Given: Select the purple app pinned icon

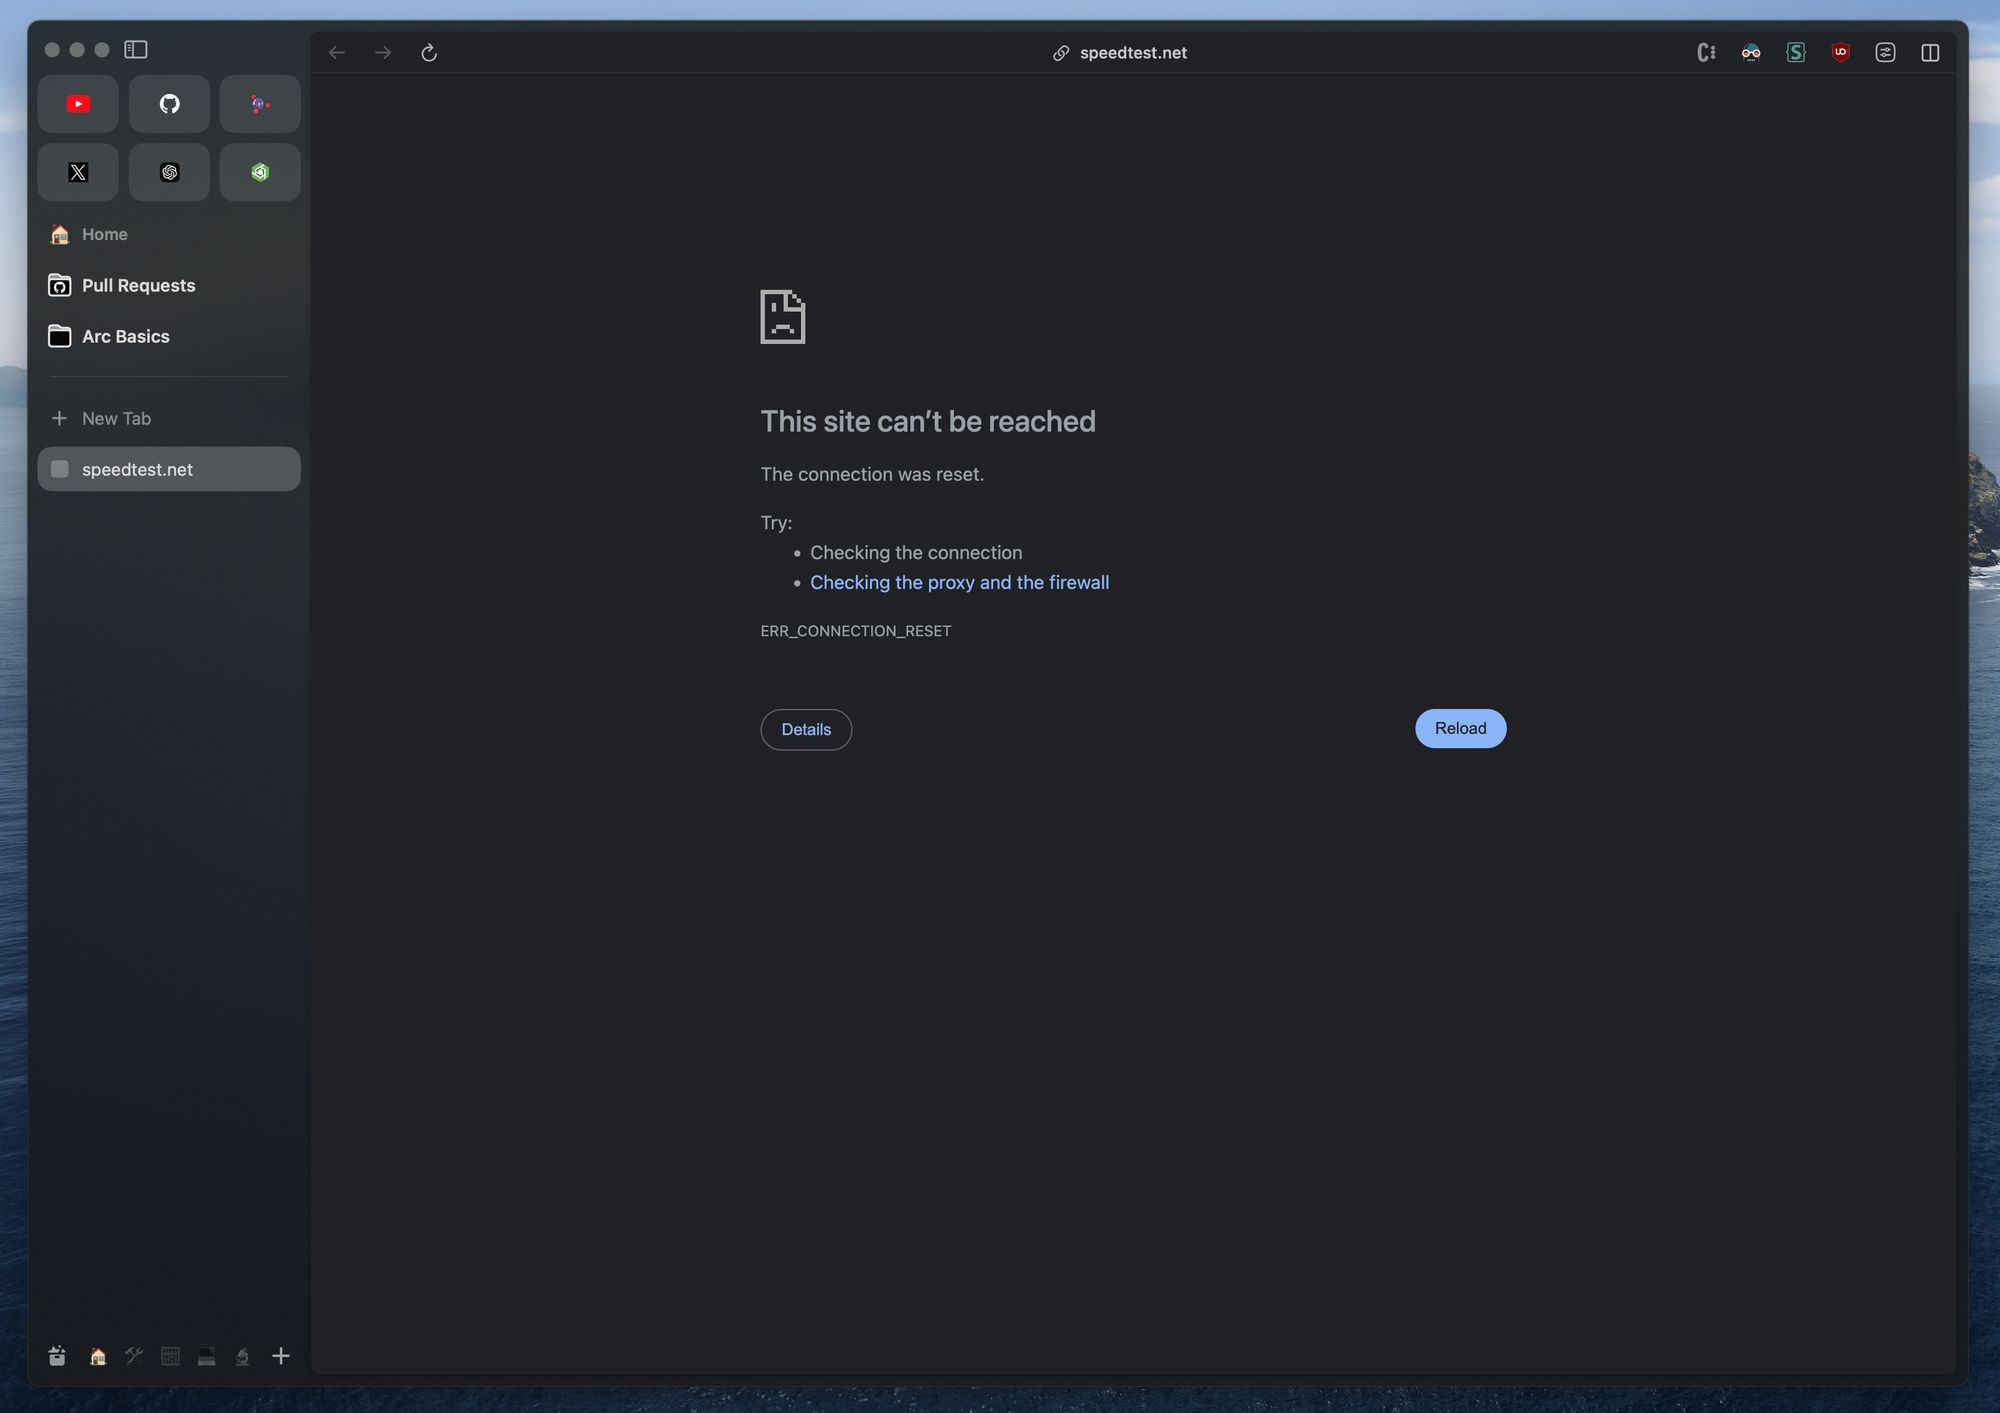Looking at the screenshot, I should click(260, 102).
